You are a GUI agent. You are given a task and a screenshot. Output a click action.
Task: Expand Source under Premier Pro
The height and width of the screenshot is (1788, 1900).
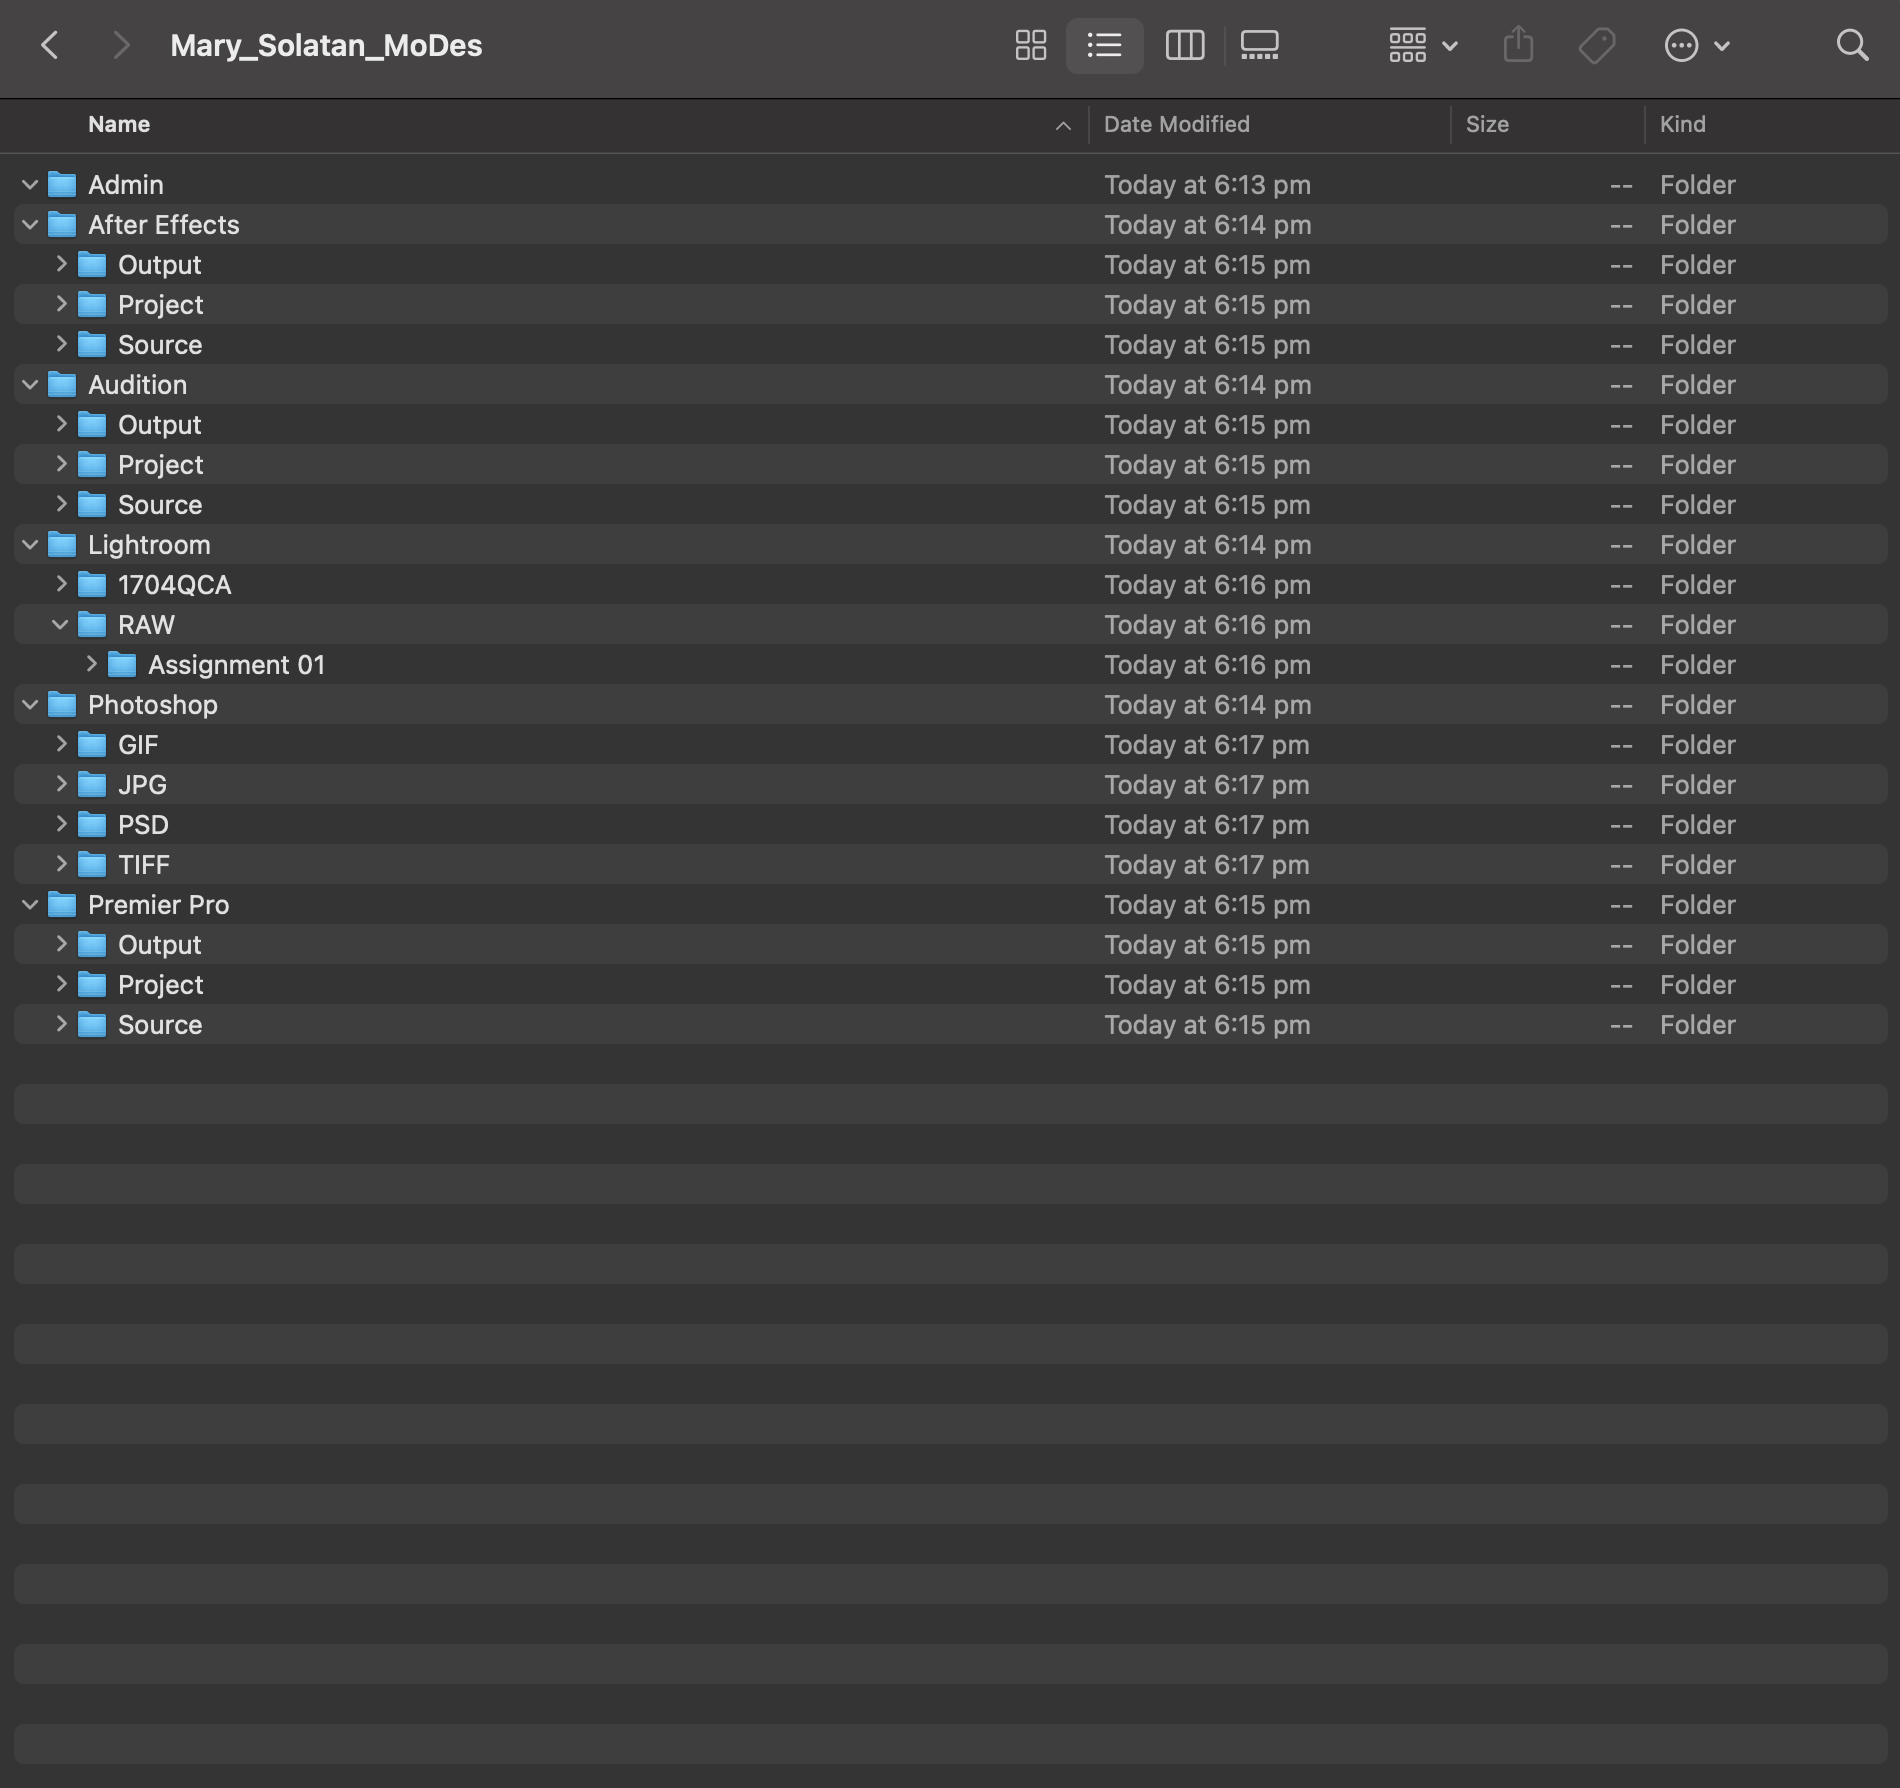pyautogui.click(x=61, y=1024)
